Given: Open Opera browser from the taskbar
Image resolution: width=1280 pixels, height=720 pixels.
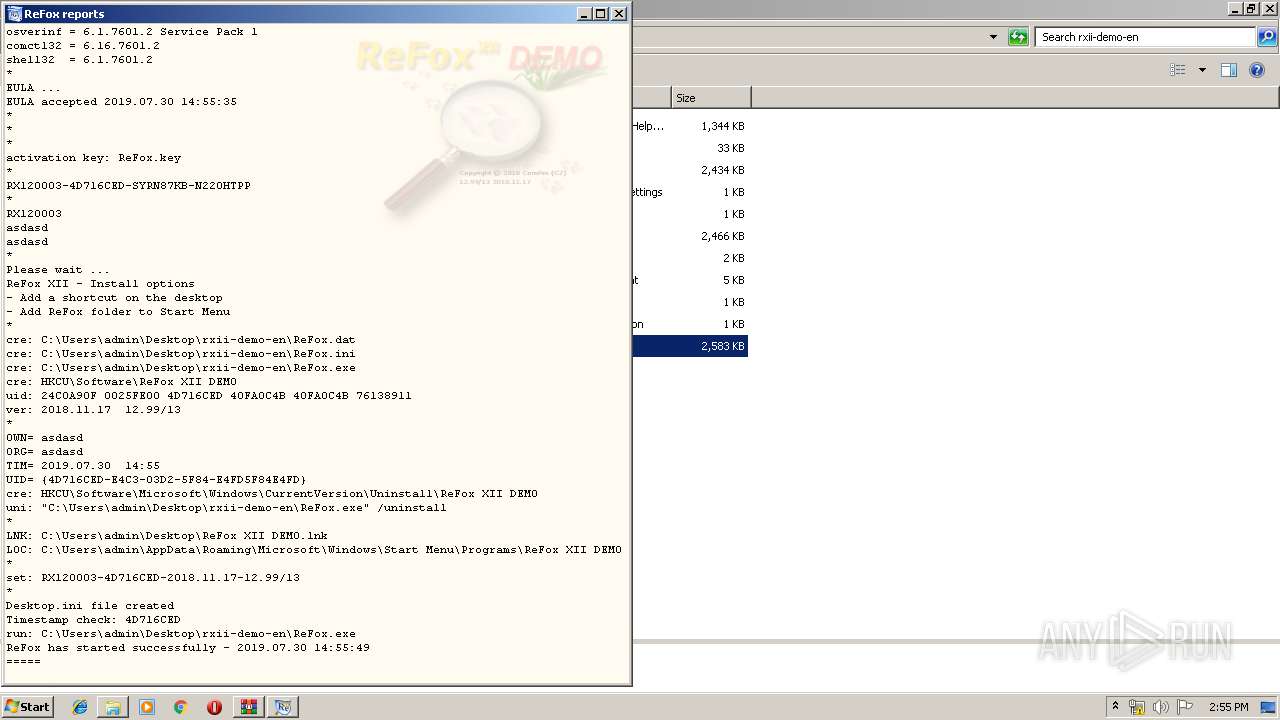Looking at the screenshot, I should pyautogui.click(x=214, y=707).
